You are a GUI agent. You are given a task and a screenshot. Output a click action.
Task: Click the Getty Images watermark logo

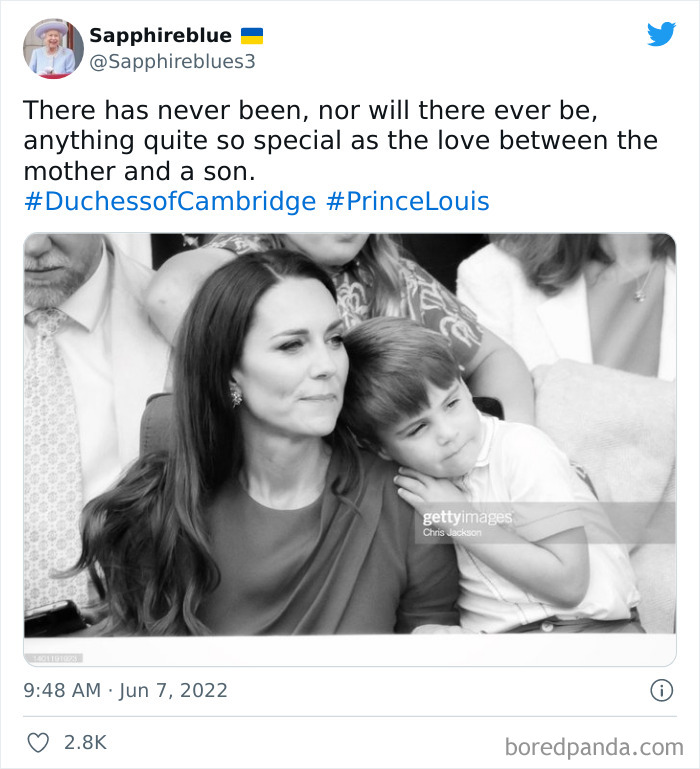pos(467,518)
